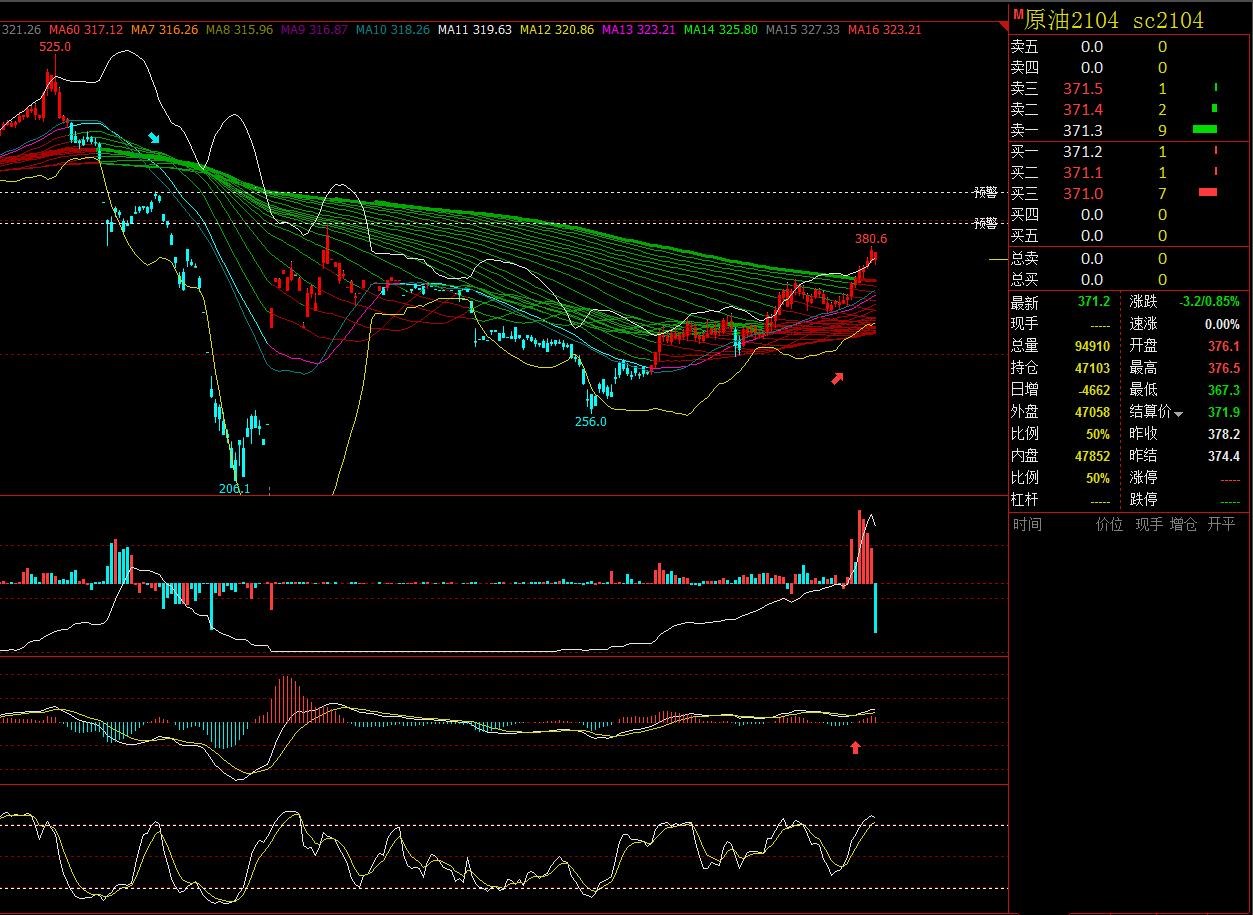Viewport: 1253px width, 915px height.
Task: Expand the 结算价 dropdown arrow
Action: pyautogui.click(x=1179, y=414)
